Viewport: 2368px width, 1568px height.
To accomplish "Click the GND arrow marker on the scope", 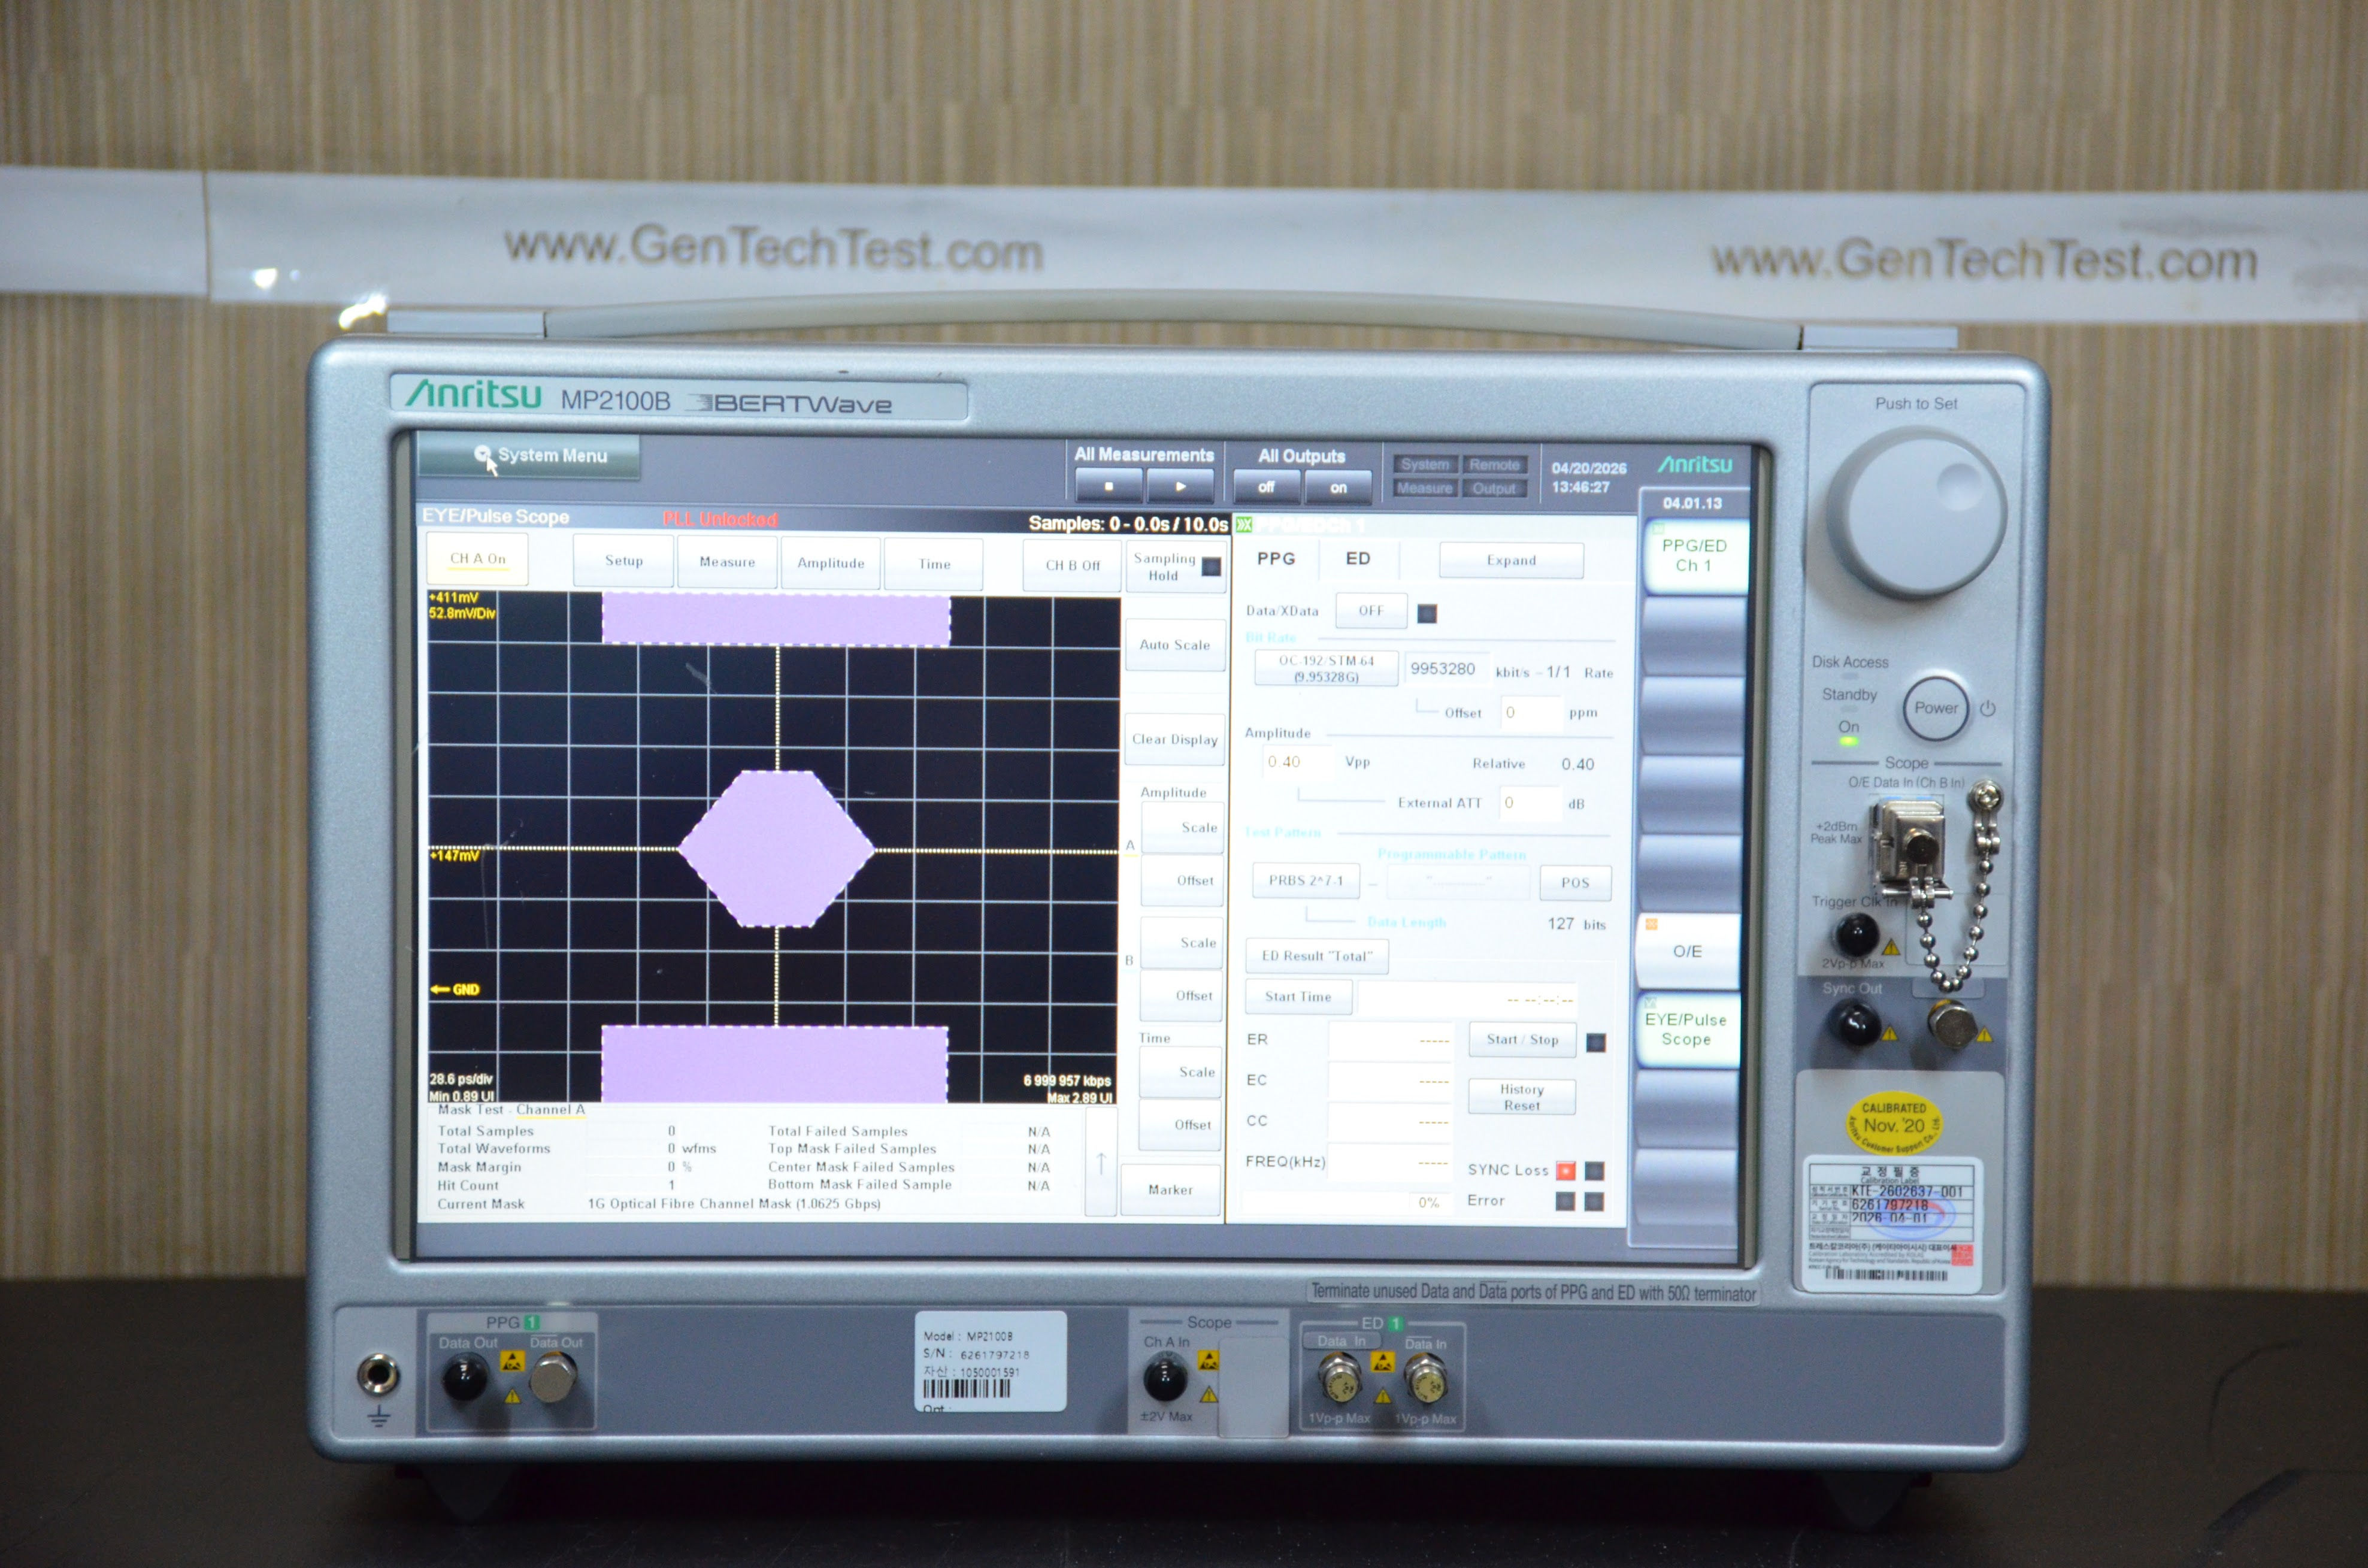I will (x=455, y=989).
